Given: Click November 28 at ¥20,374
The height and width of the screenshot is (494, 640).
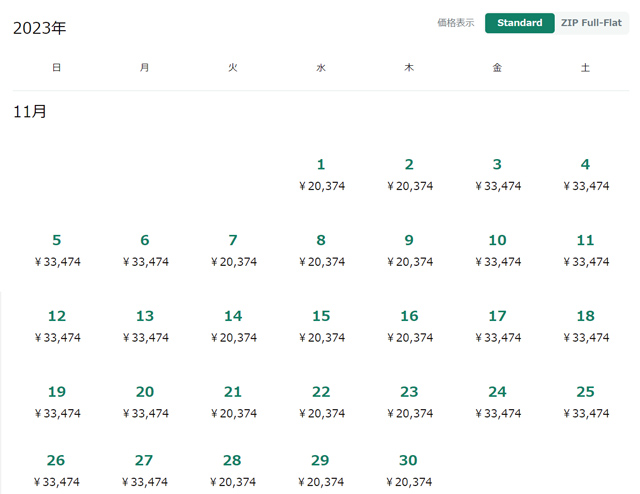Looking at the screenshot, I should [233, 470].
